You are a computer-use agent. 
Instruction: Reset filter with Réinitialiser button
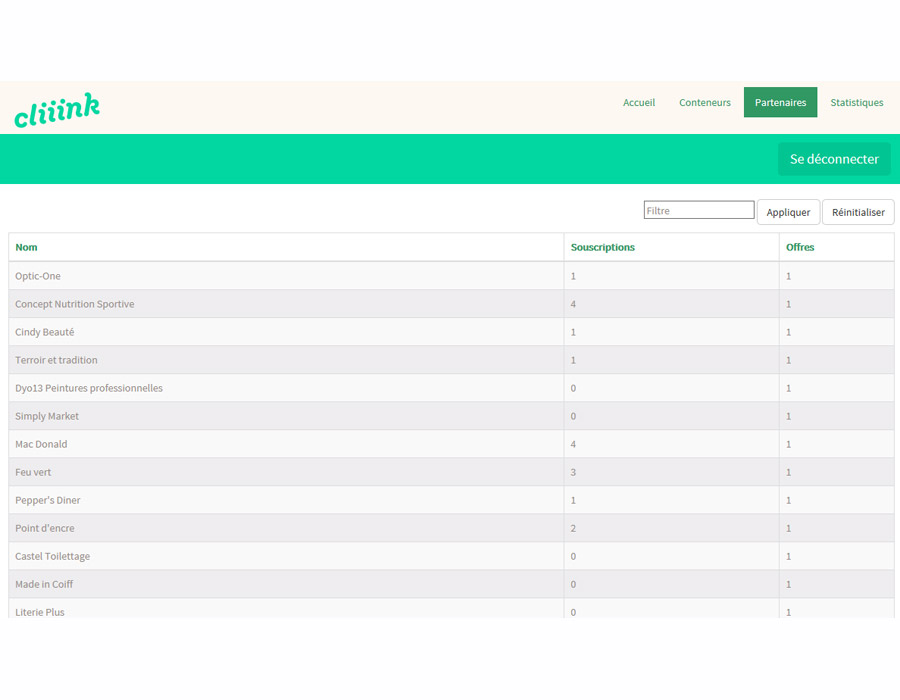coord(858,212)
